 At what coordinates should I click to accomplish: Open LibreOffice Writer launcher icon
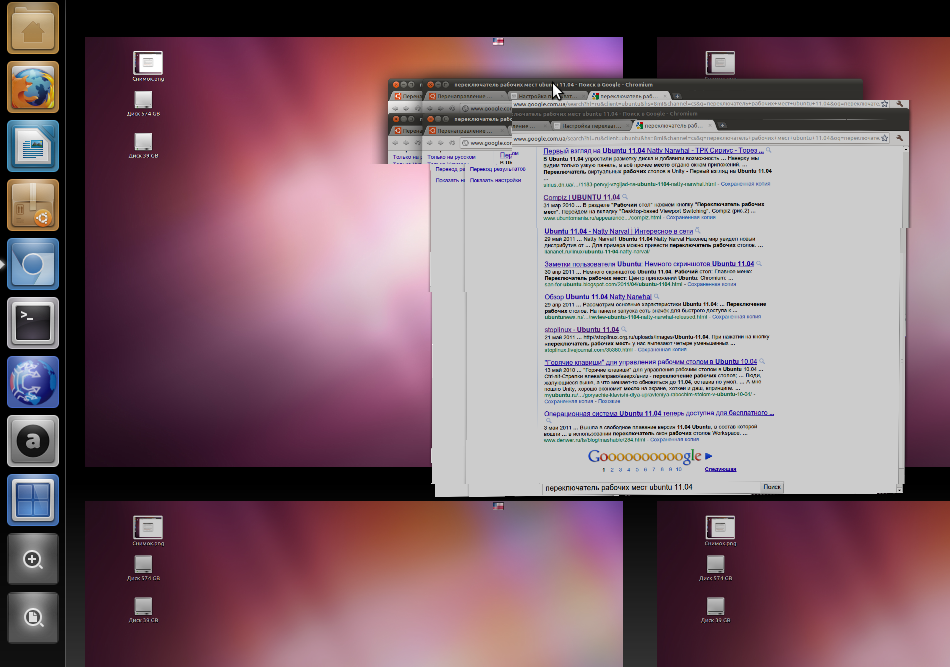34,146
